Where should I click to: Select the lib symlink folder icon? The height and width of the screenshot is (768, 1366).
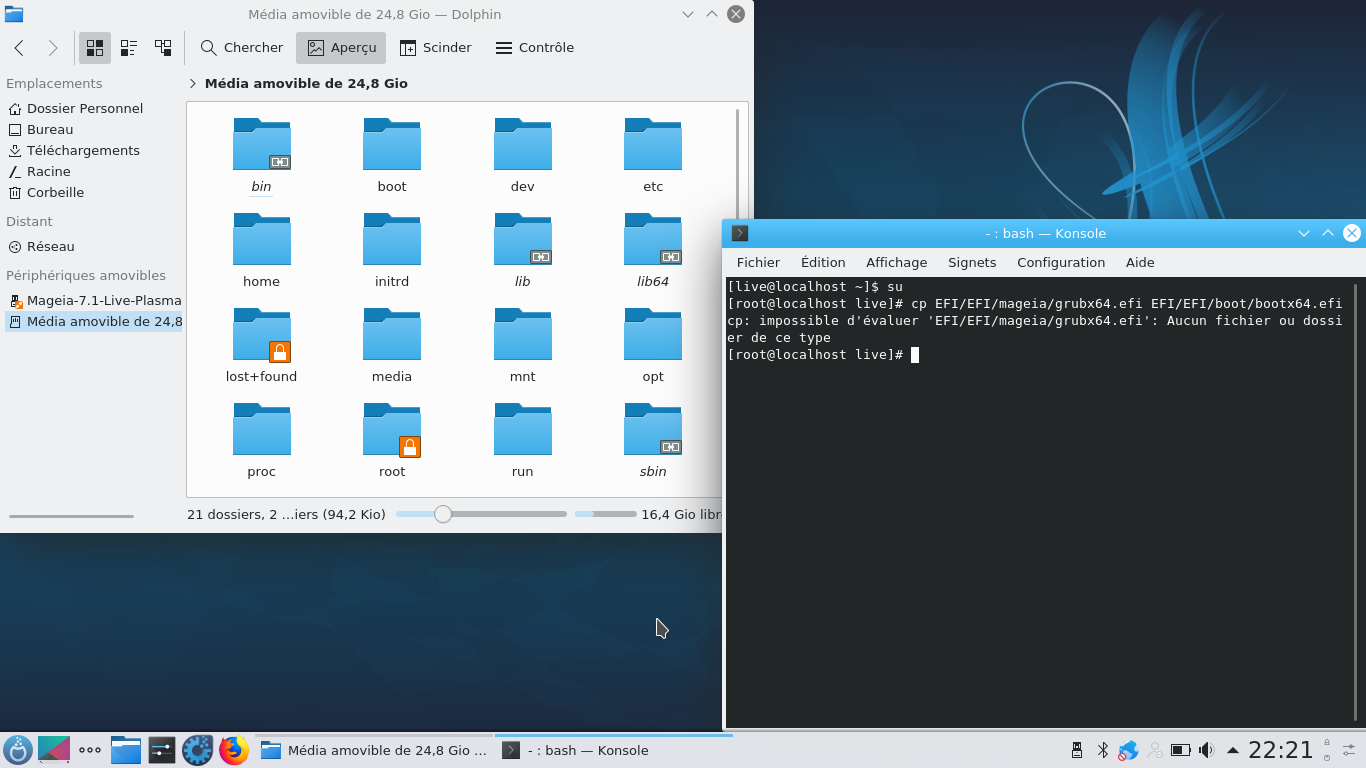[x=523, y=239]
